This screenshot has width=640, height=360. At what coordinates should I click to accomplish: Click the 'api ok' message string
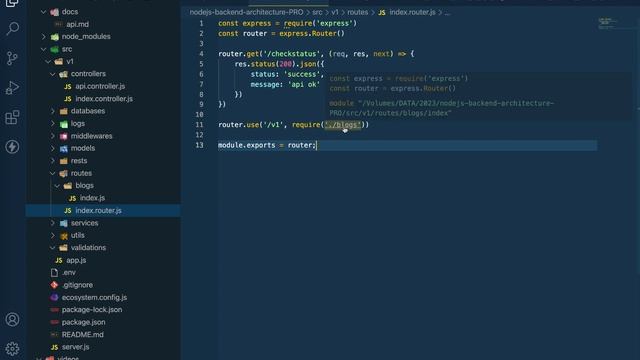point(304,84)
